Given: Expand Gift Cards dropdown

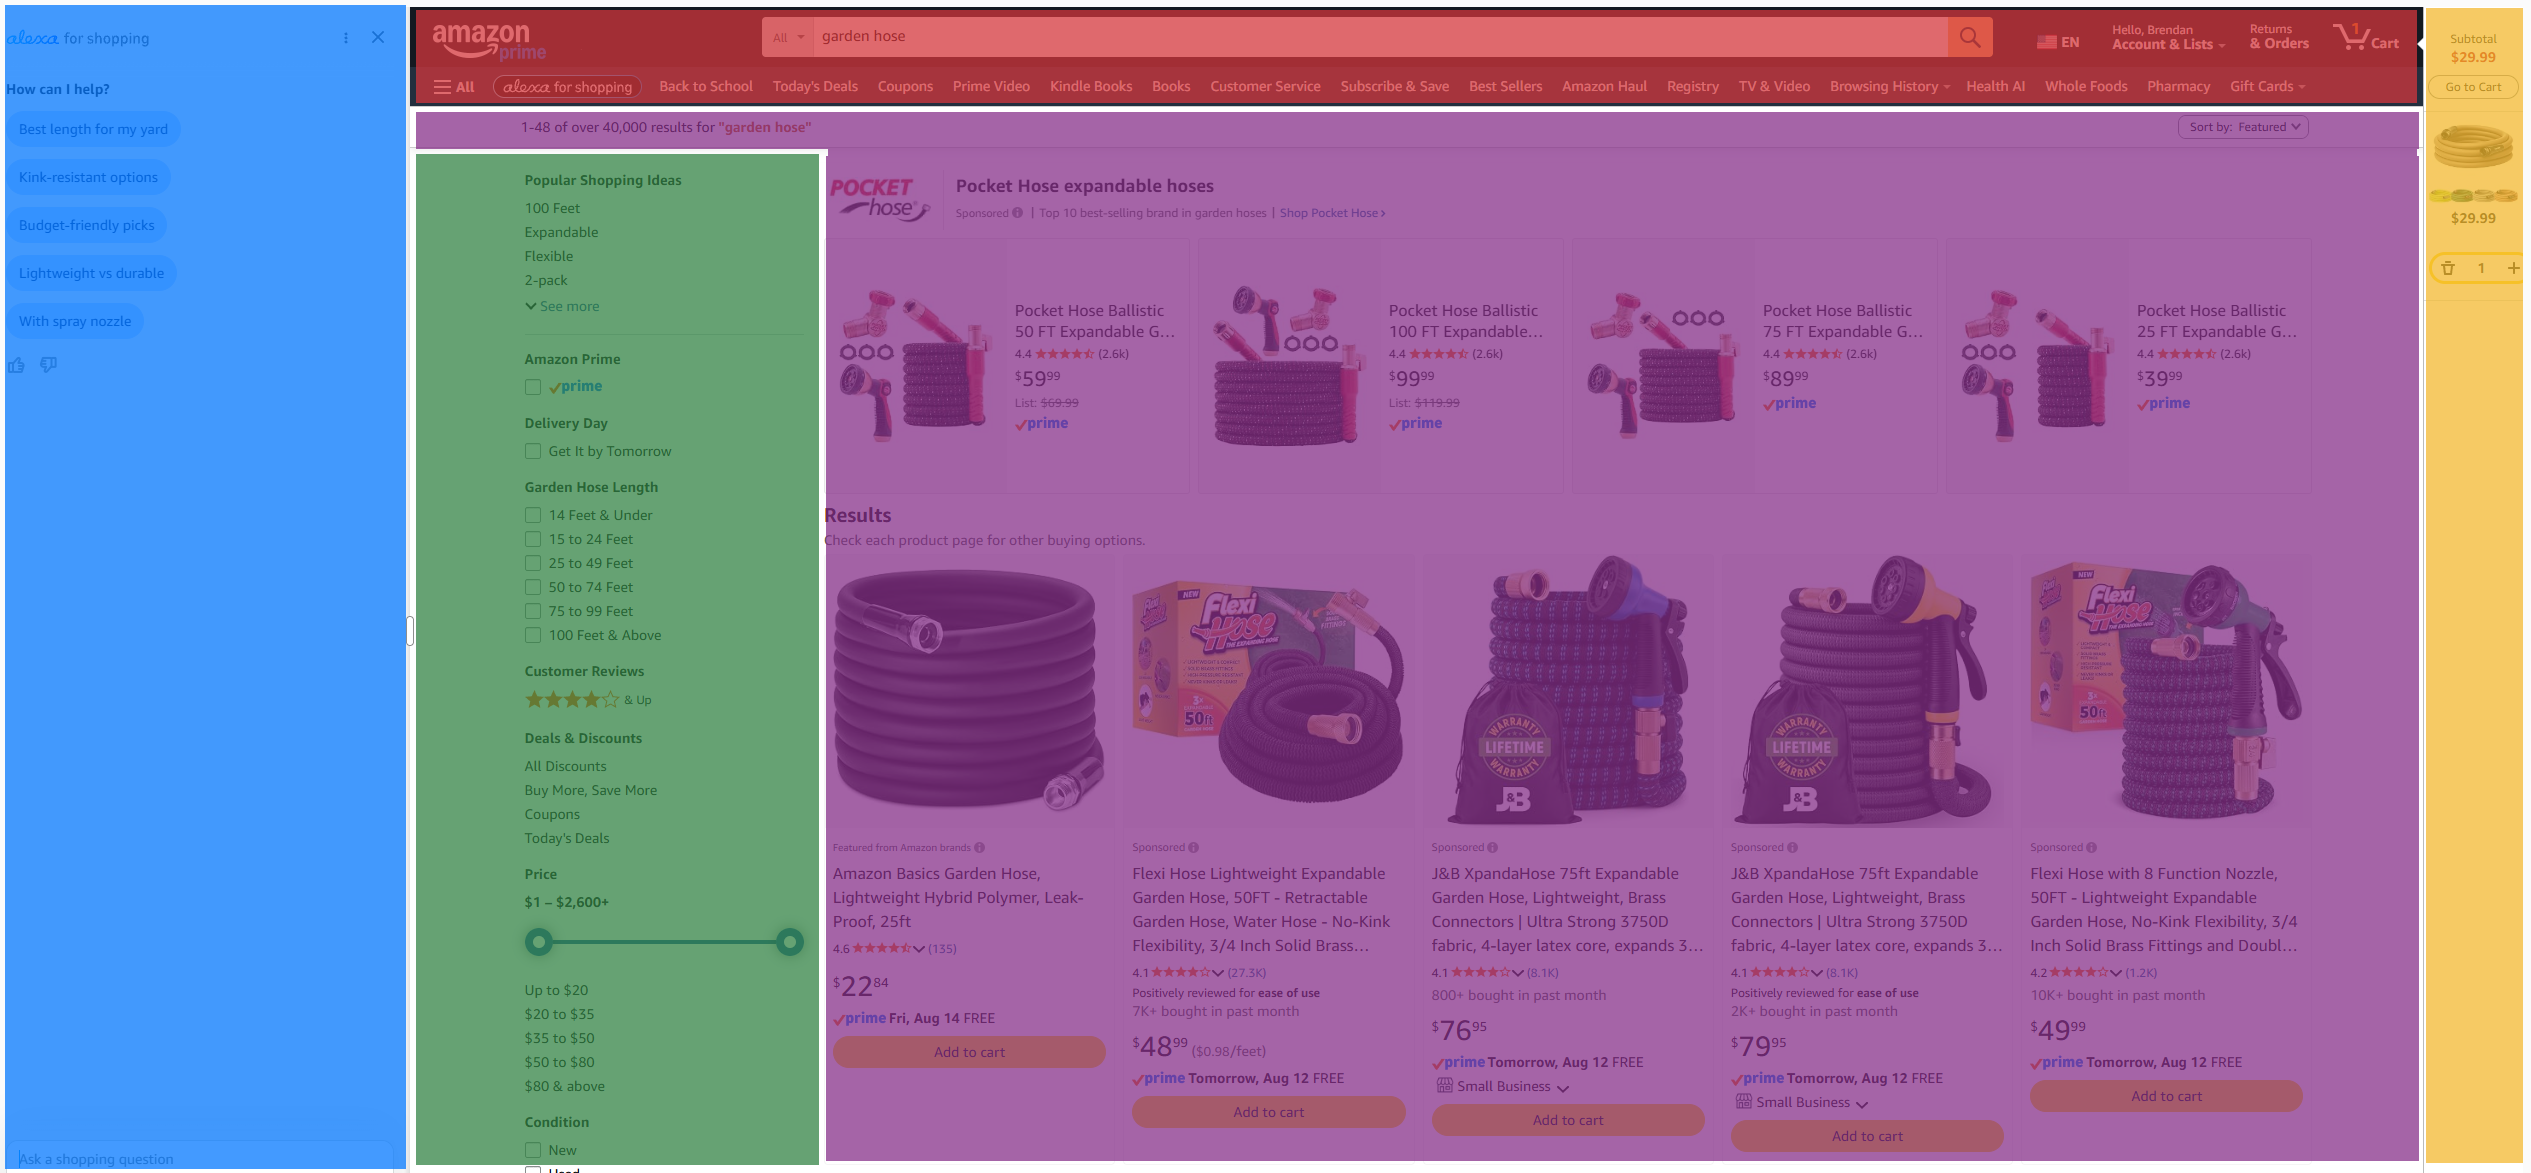Looking at the screenshot, I should tap(2267, 87).
